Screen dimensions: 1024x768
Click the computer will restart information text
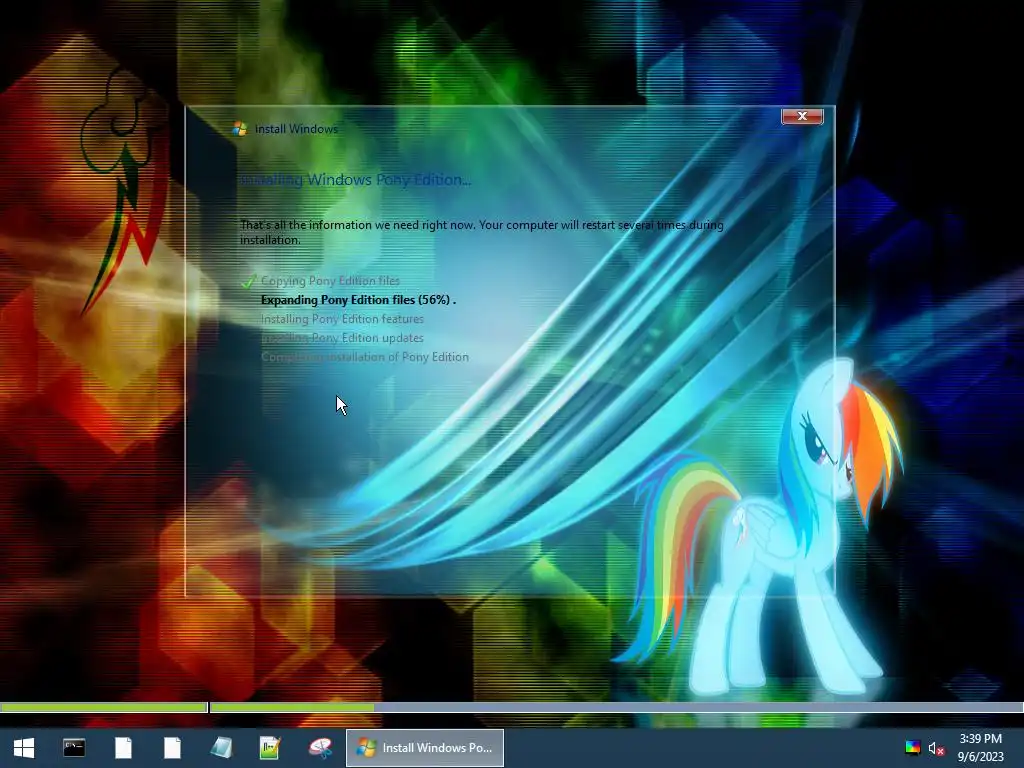[481, 232]
